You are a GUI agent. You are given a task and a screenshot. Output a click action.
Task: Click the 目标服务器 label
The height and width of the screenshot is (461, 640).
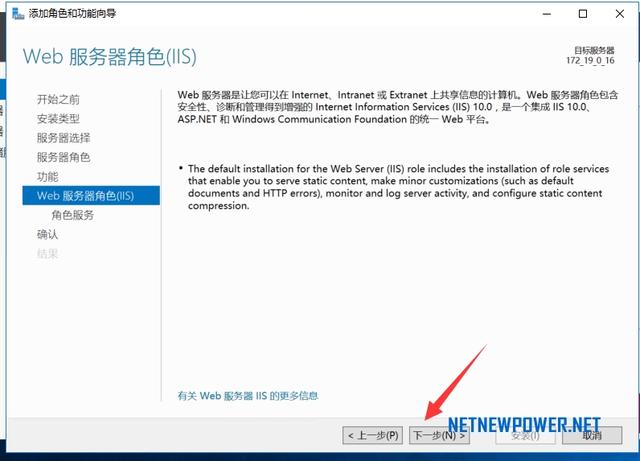tap(594, 50)
